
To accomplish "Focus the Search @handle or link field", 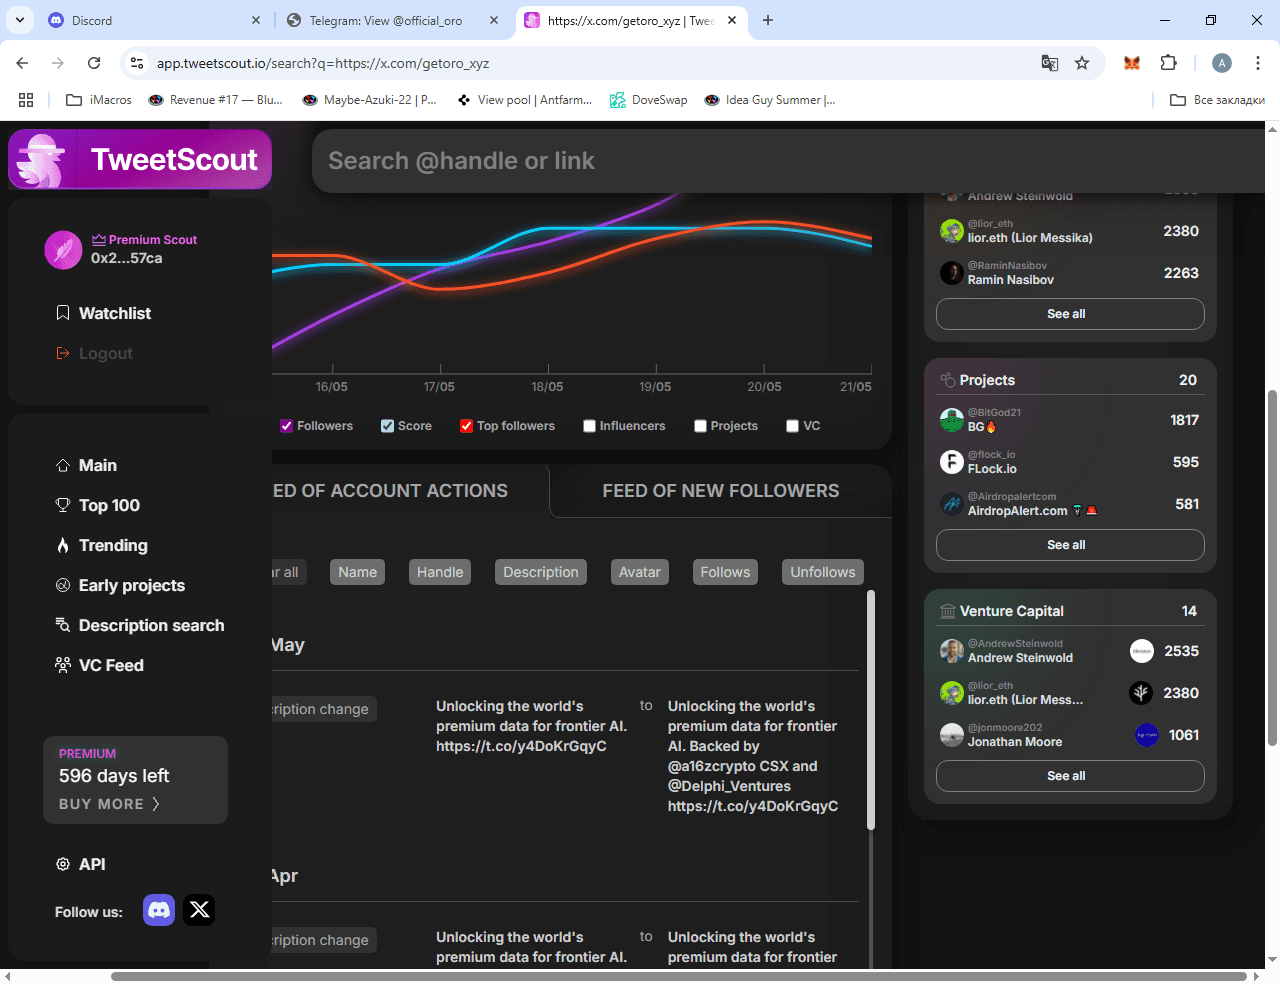I will click(x=790, y=160).
